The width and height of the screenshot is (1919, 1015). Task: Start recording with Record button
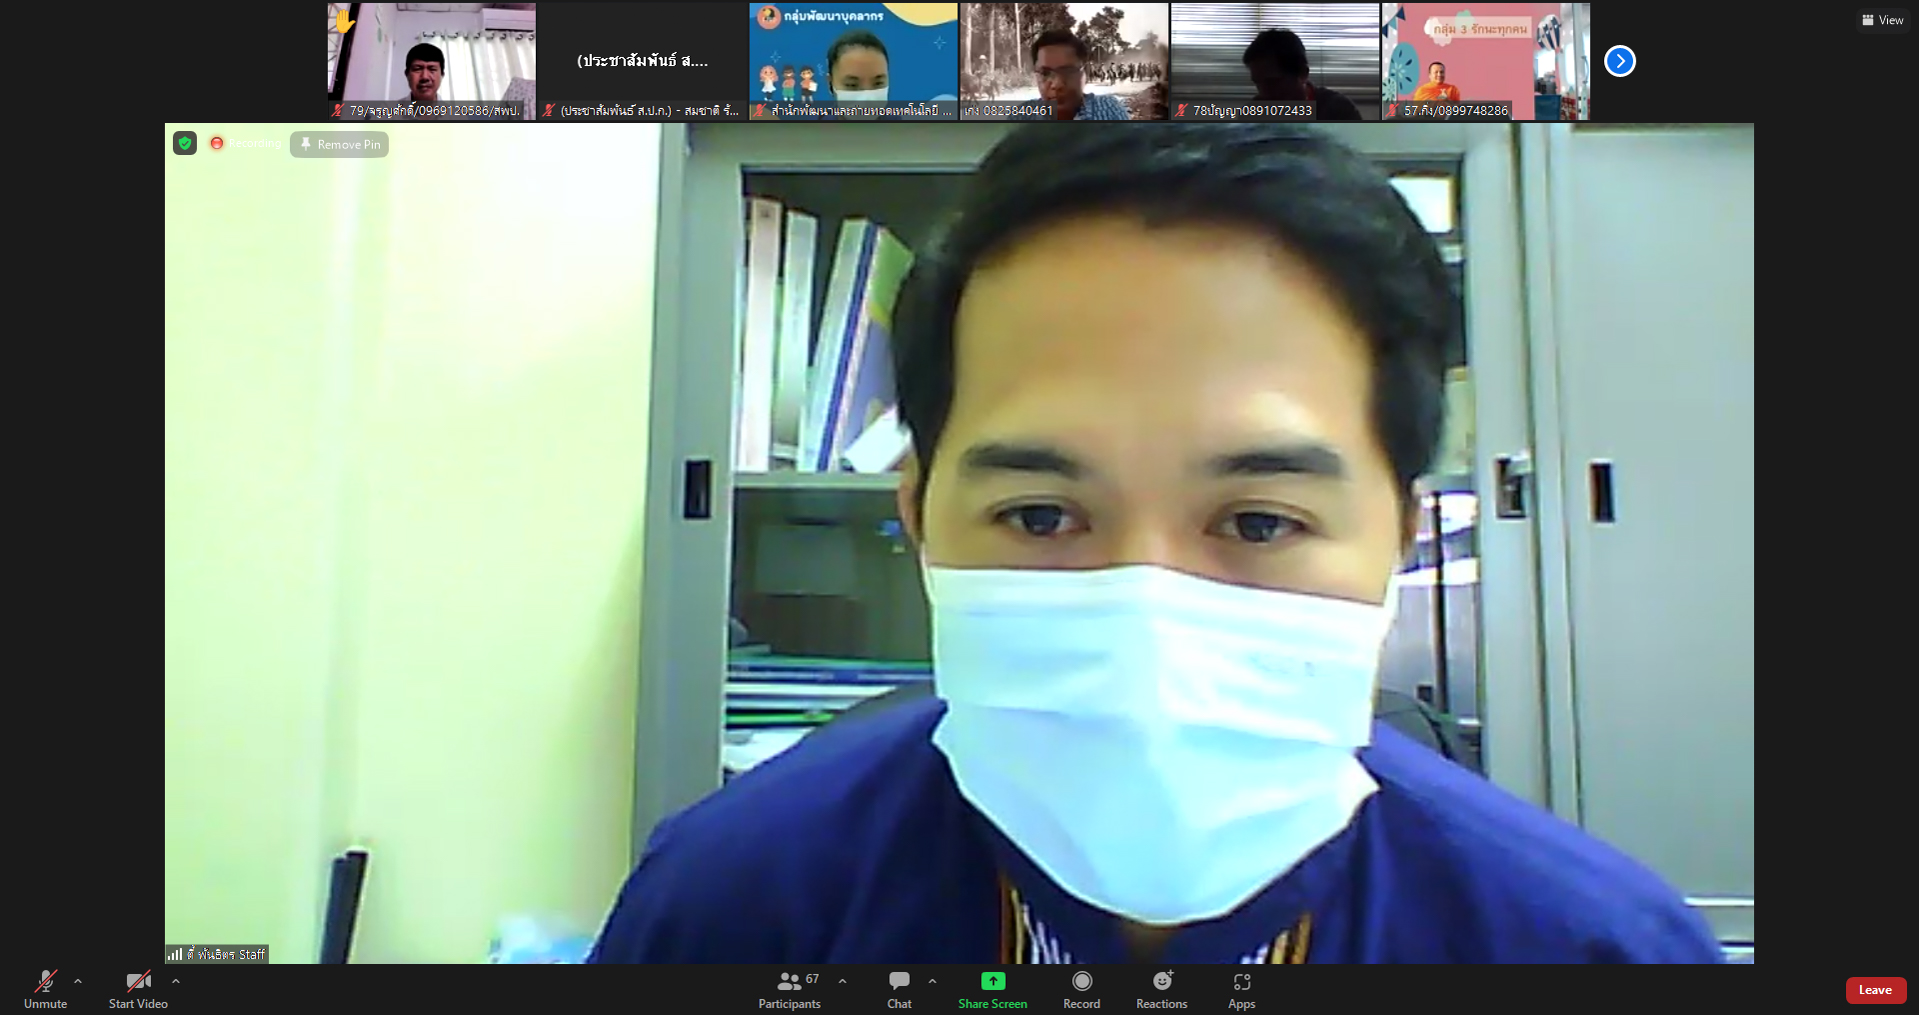point(1081,990)
